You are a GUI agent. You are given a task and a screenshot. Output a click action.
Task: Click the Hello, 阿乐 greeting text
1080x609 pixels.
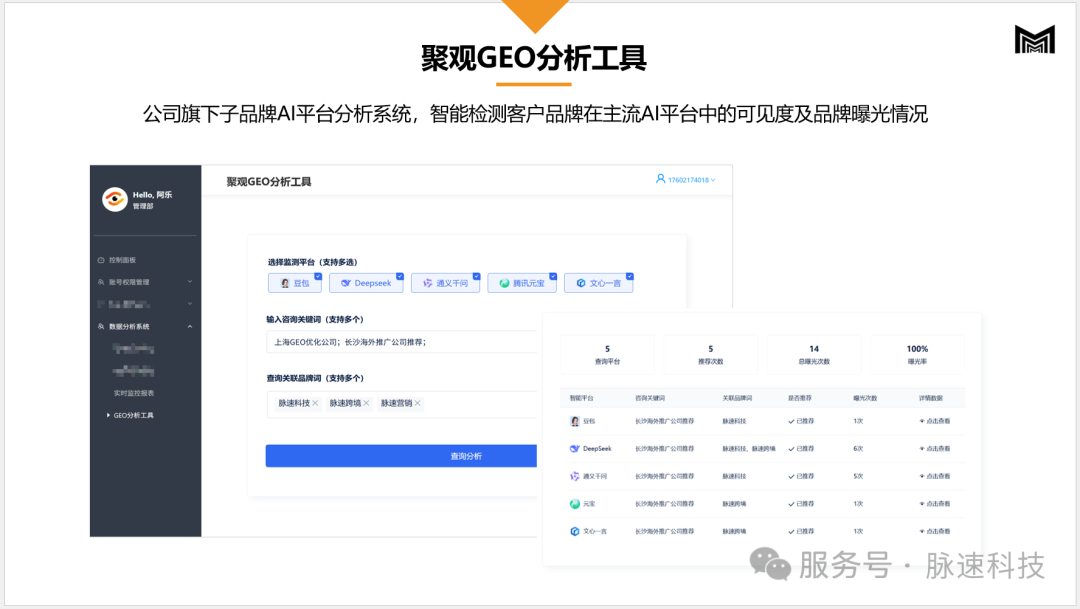[152, 195]
